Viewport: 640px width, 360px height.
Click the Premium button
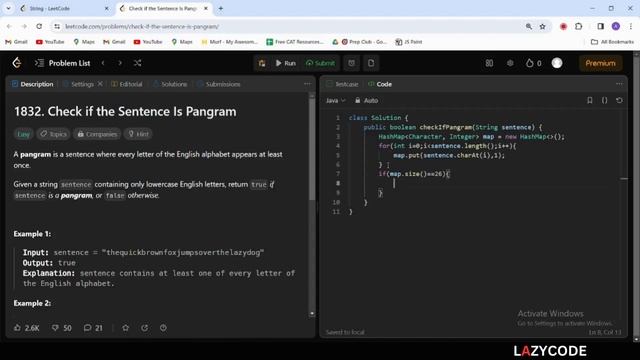click(x=600, y=63)
